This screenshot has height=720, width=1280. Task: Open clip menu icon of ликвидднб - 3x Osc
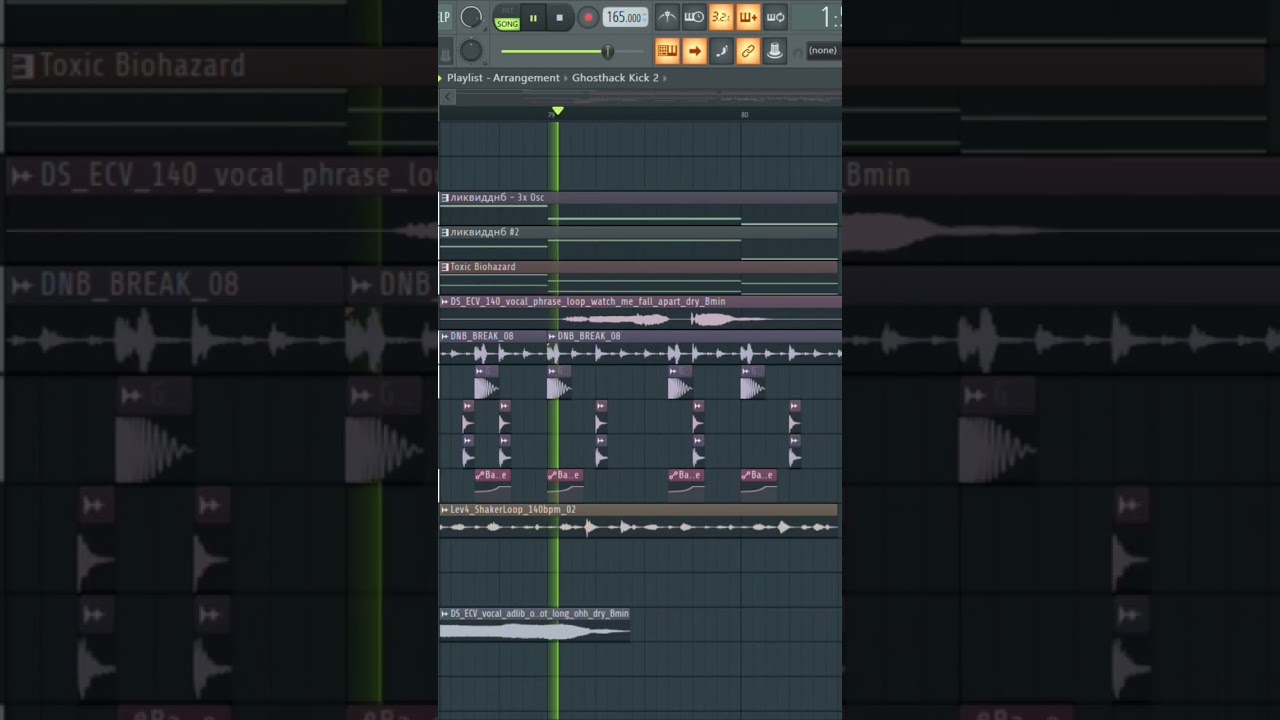coord(445,198)
